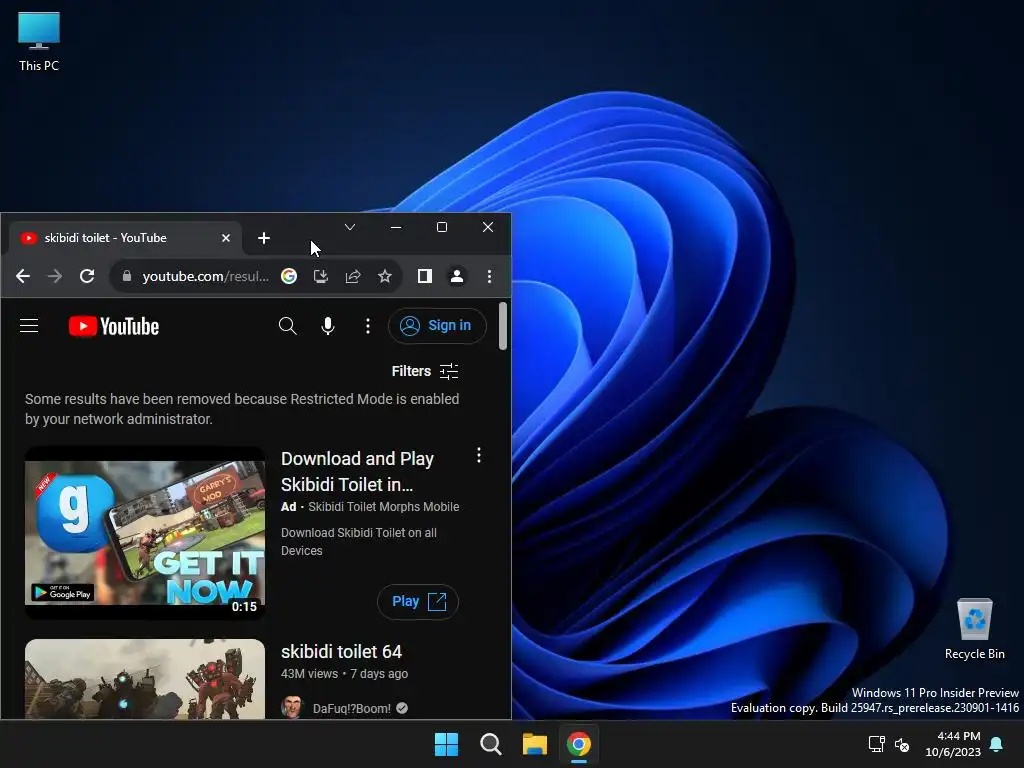
Task: Click the Sign in button
Action: (437, 325)
